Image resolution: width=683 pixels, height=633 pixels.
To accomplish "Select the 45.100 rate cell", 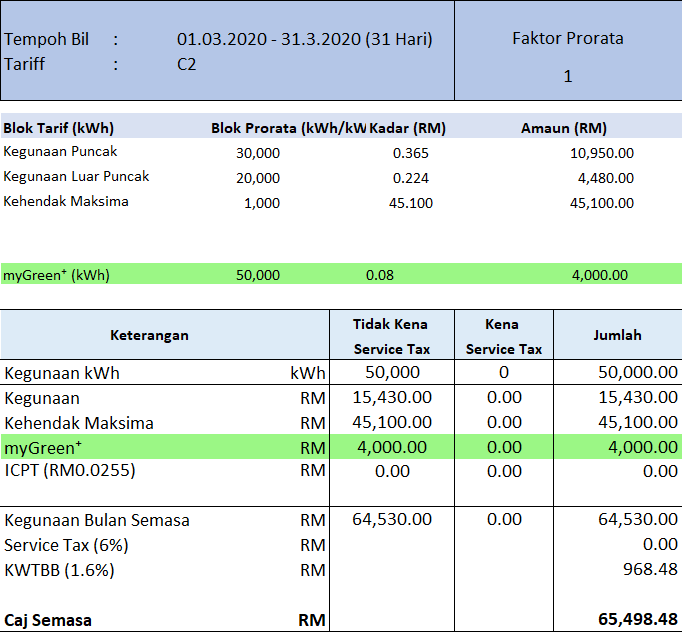I will [411, 203].
